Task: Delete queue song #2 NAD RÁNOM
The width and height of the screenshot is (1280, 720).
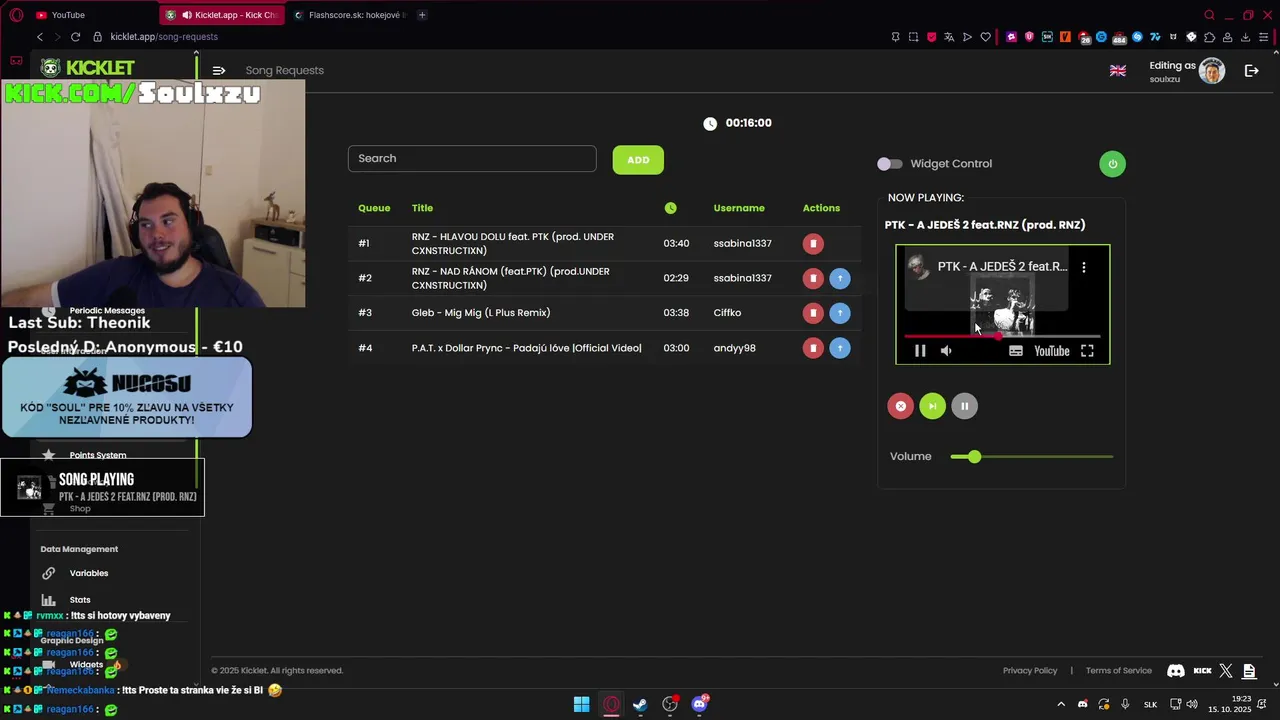Action: coord(813,278)
